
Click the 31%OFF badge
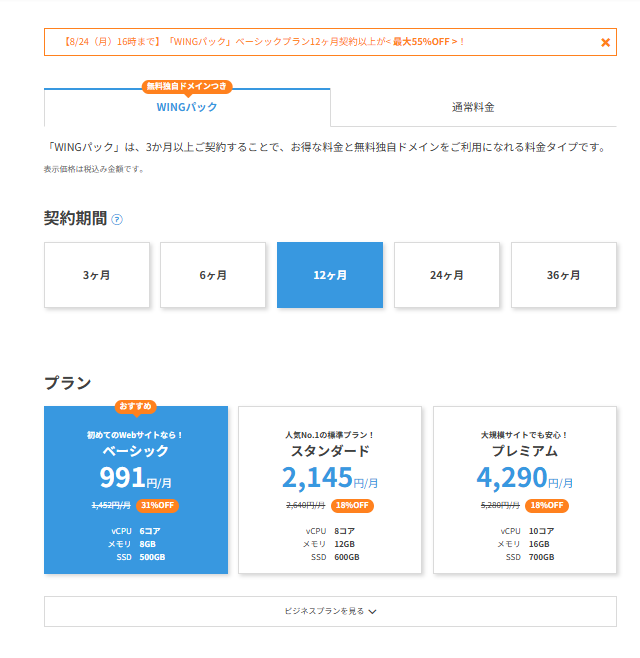click(157, 505)
